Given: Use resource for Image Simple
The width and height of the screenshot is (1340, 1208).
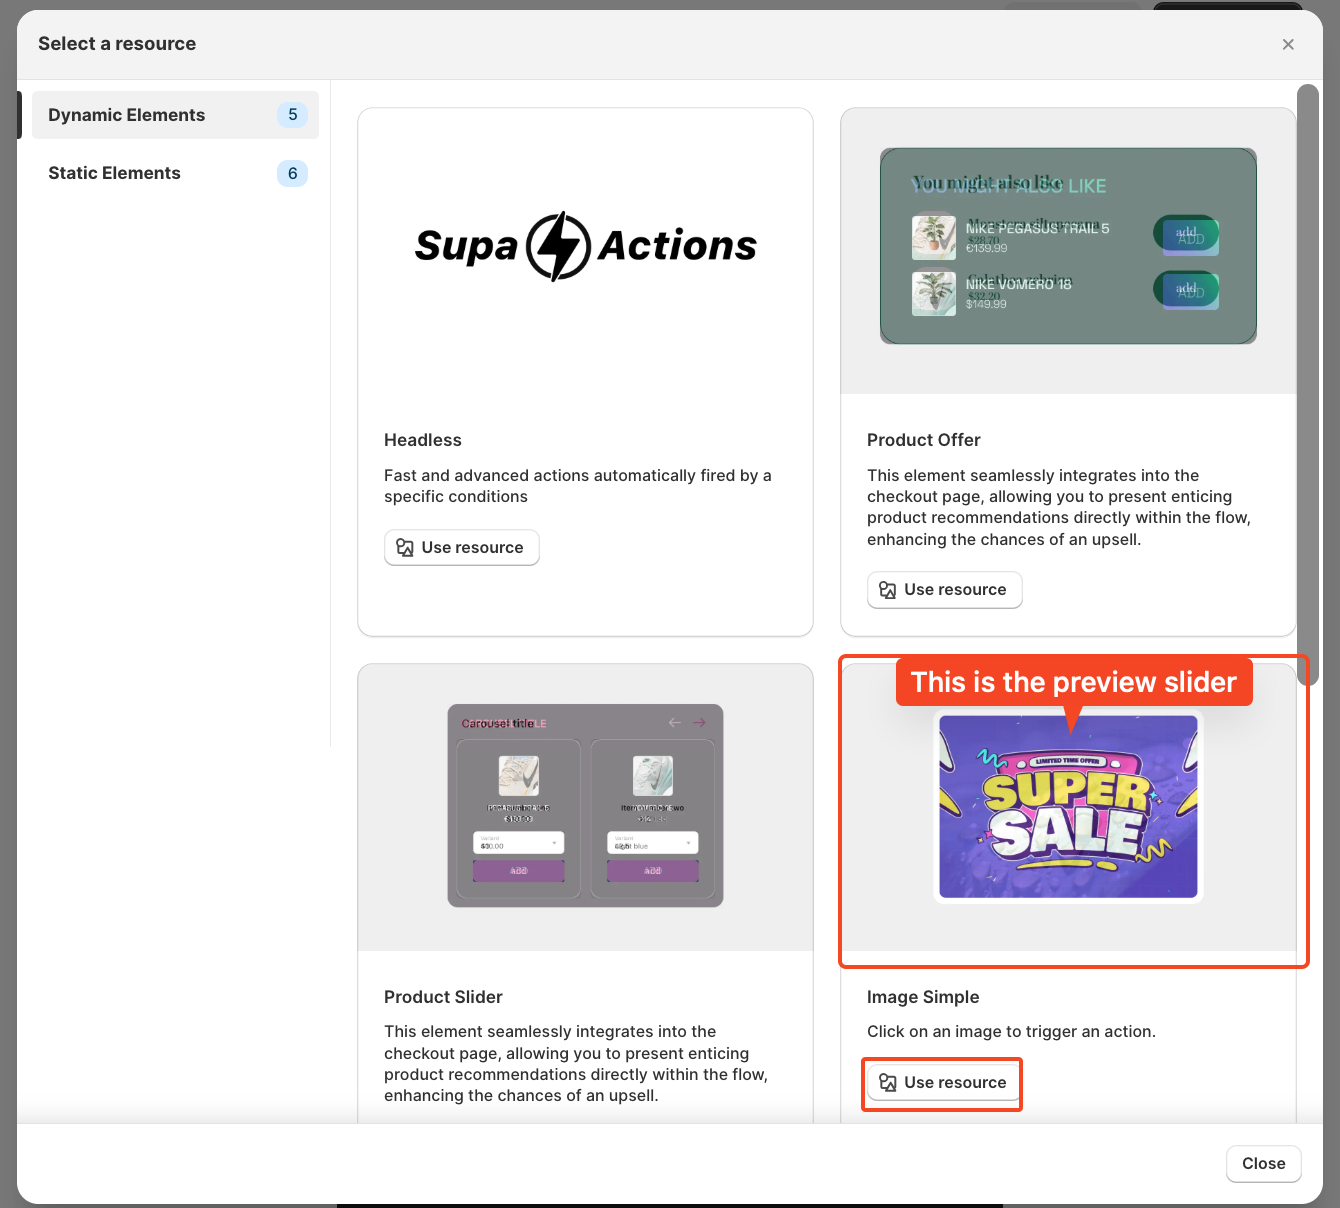Looking at the screenshot, I should coord(945,1083).
